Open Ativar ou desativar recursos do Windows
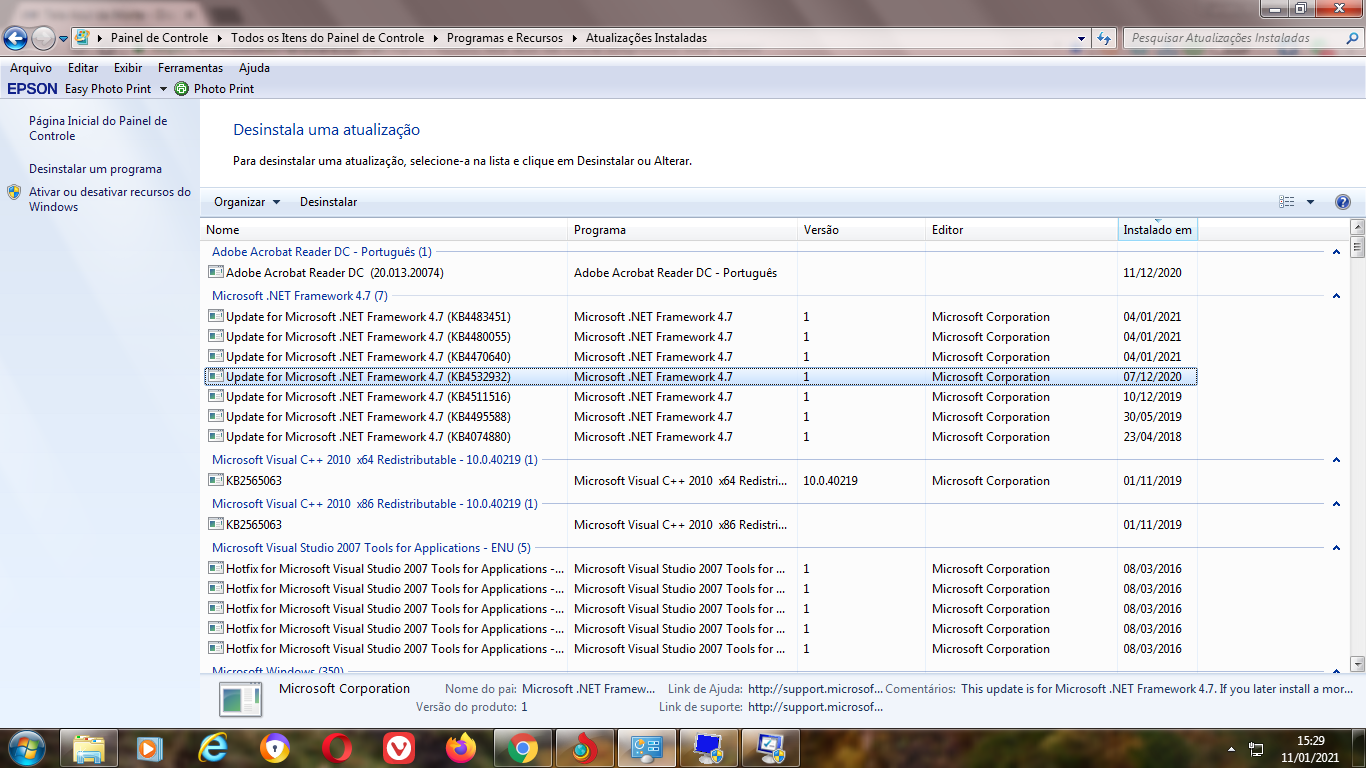 click(109, 199)
